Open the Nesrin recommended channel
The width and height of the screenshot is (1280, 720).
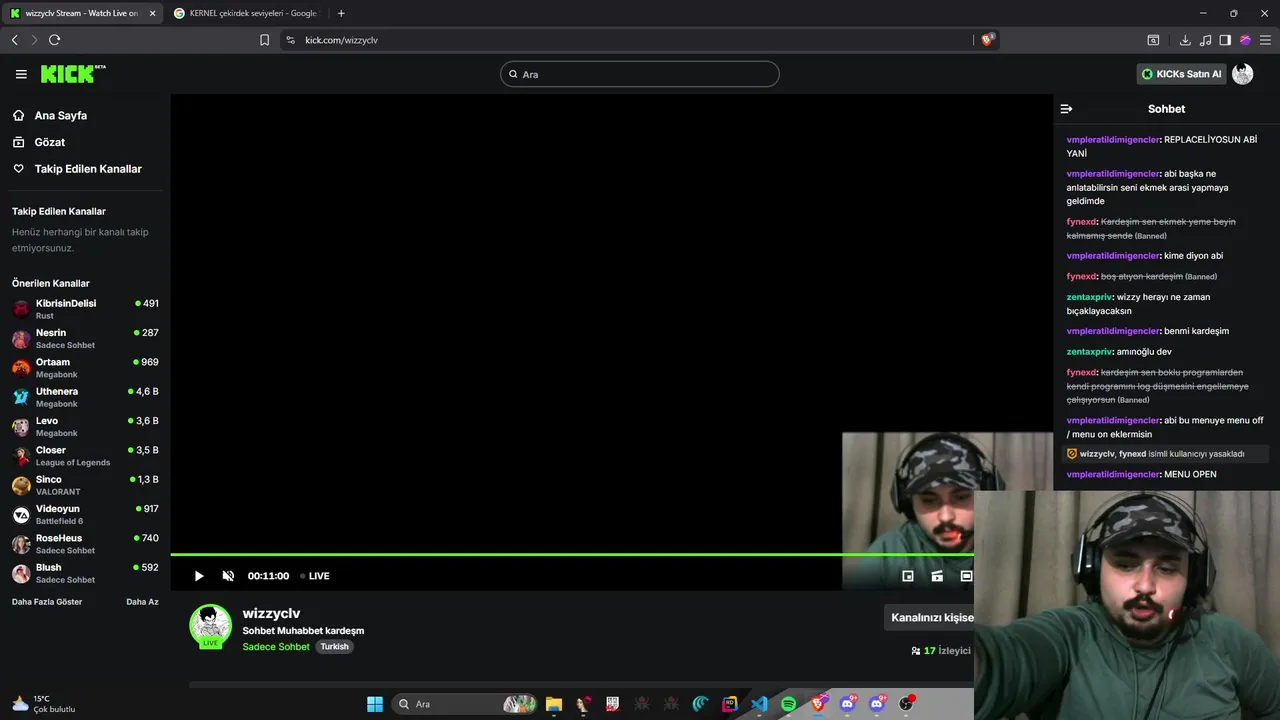click(x=85, y=338)
